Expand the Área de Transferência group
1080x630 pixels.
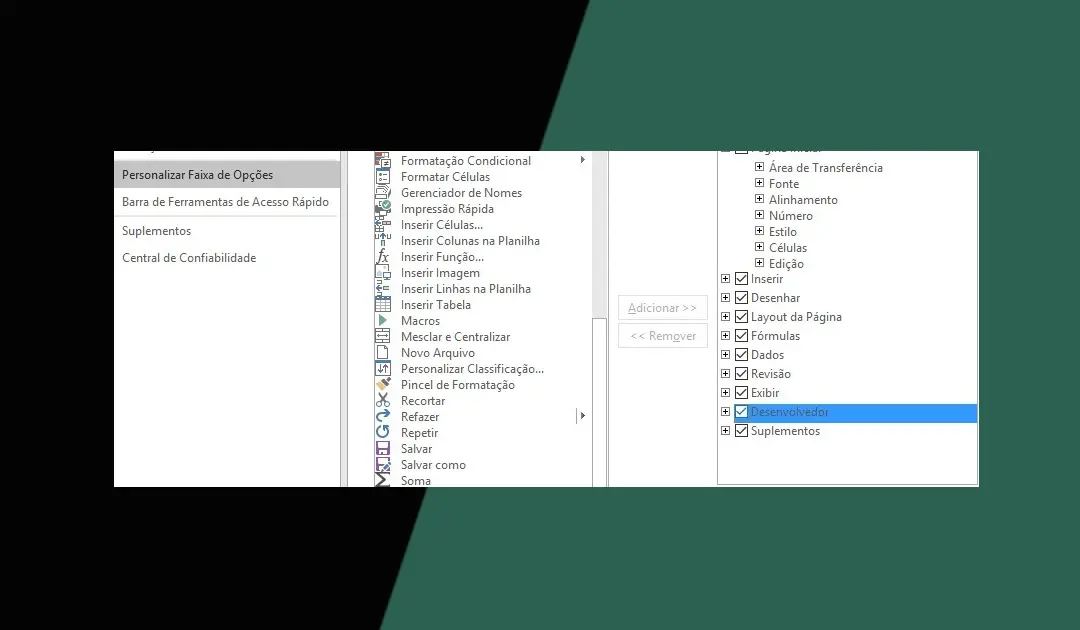760,168
